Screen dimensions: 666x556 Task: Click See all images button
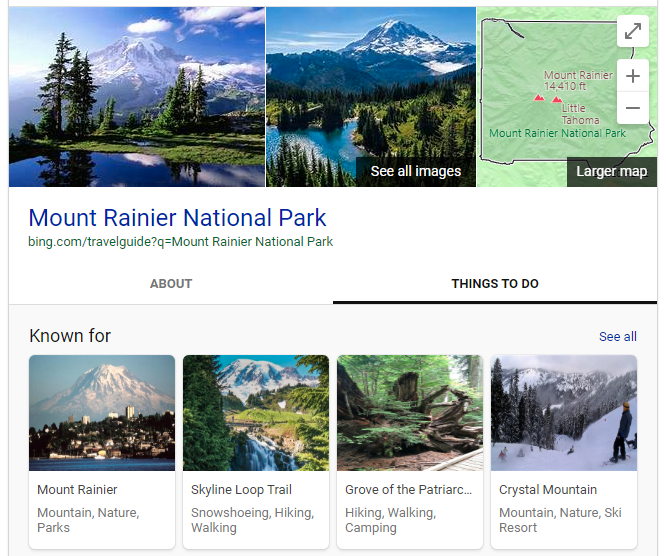(415, 171)
